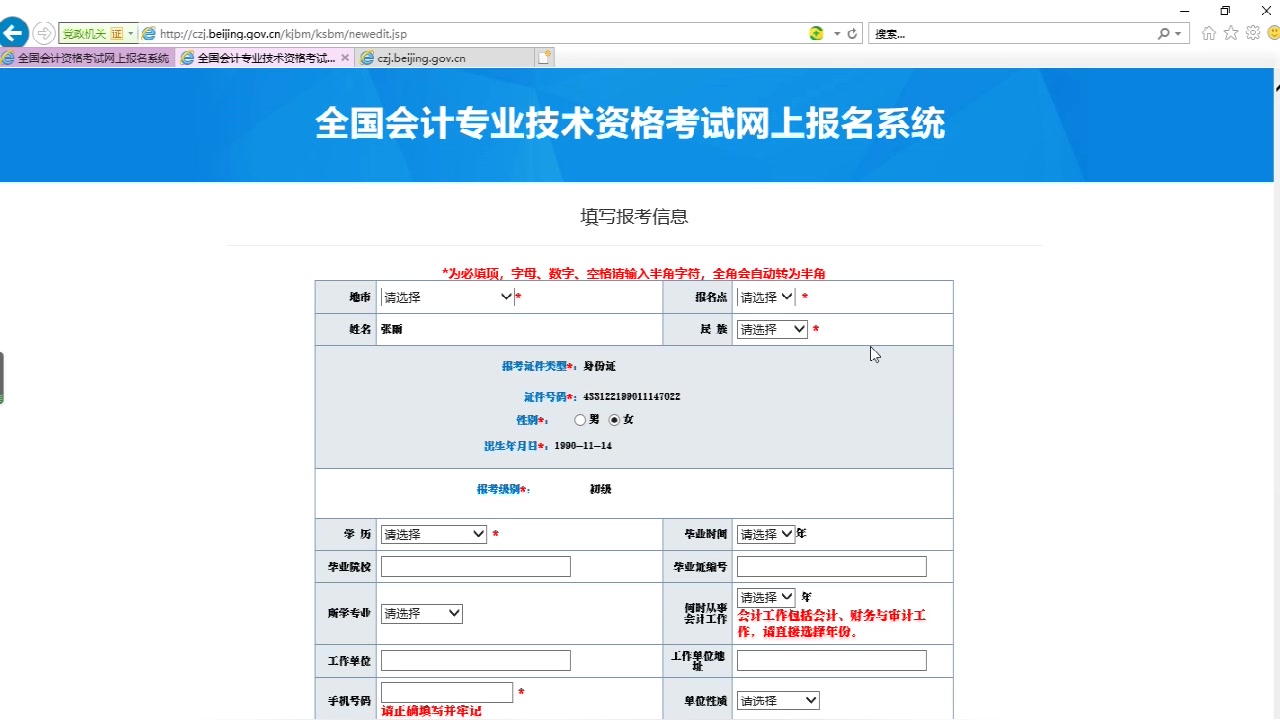Open the 地市 city dropdown

[x=447, y=297]
